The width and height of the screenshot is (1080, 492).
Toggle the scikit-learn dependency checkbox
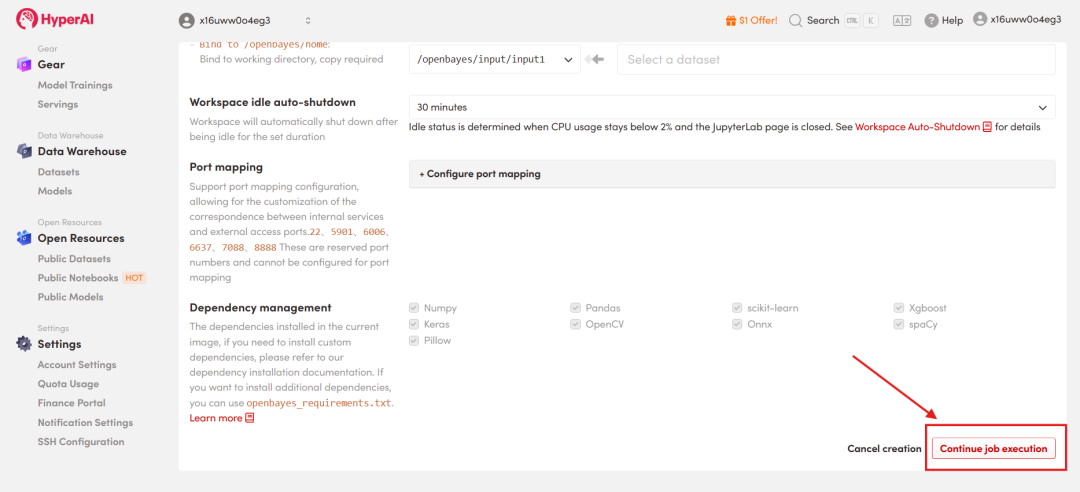[x=737, y=308]
